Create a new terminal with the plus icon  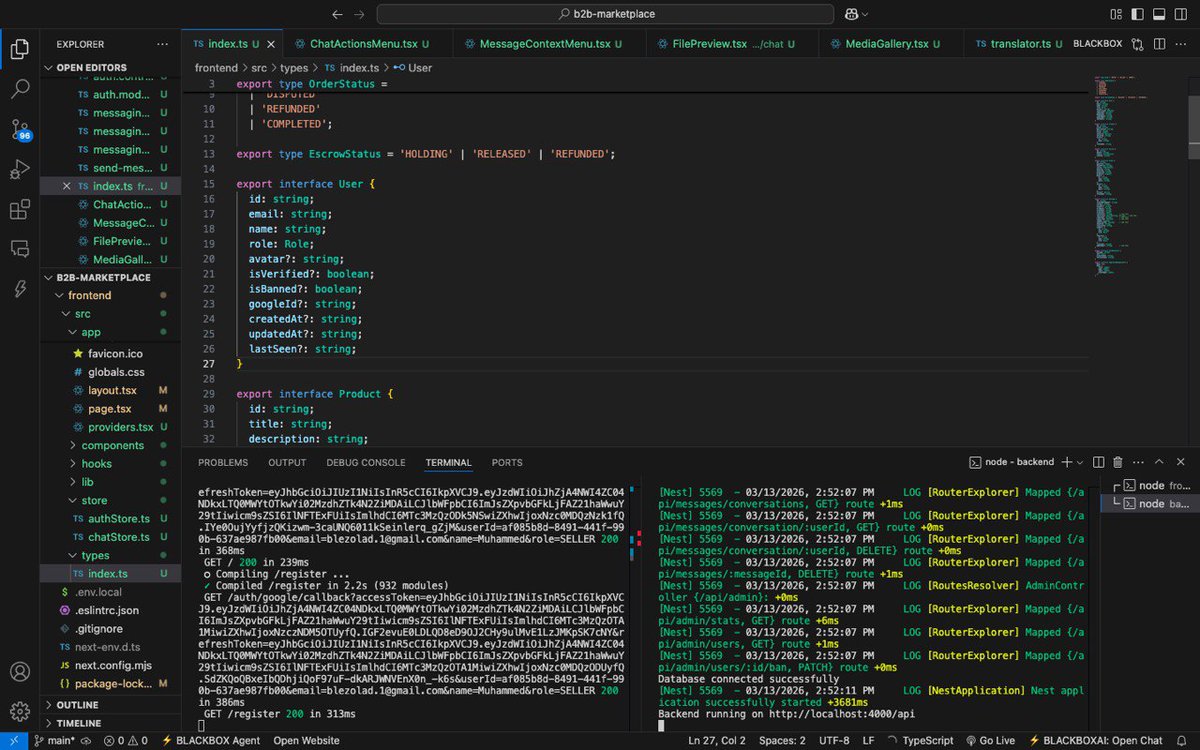pos(1066,462)
